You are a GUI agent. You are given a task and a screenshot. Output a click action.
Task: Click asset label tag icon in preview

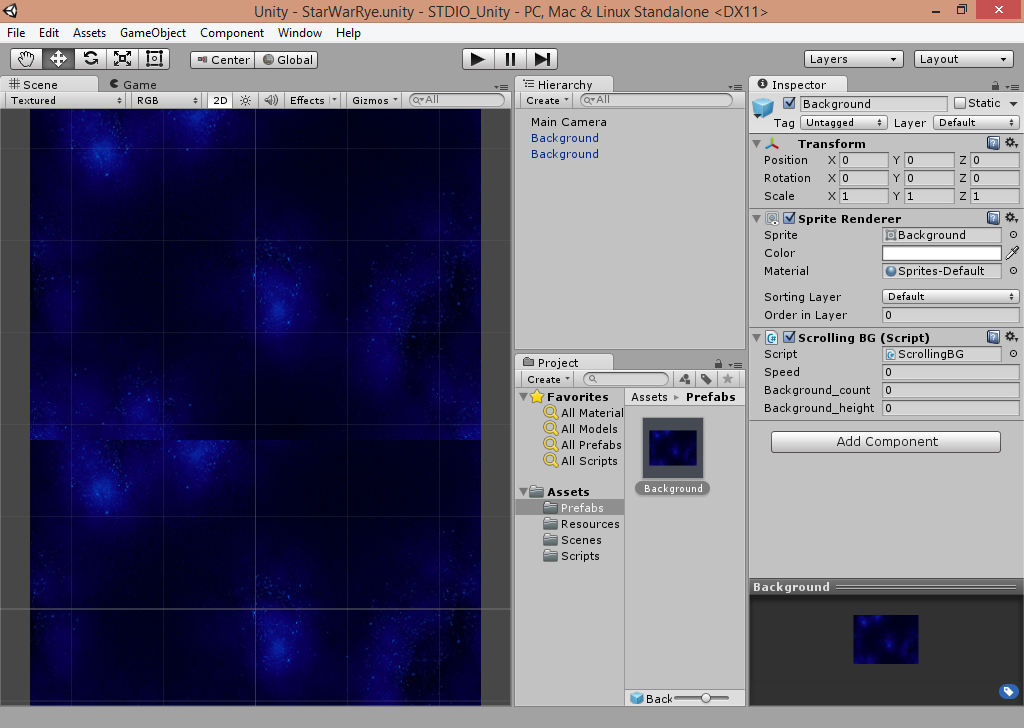click(1008, 691)
